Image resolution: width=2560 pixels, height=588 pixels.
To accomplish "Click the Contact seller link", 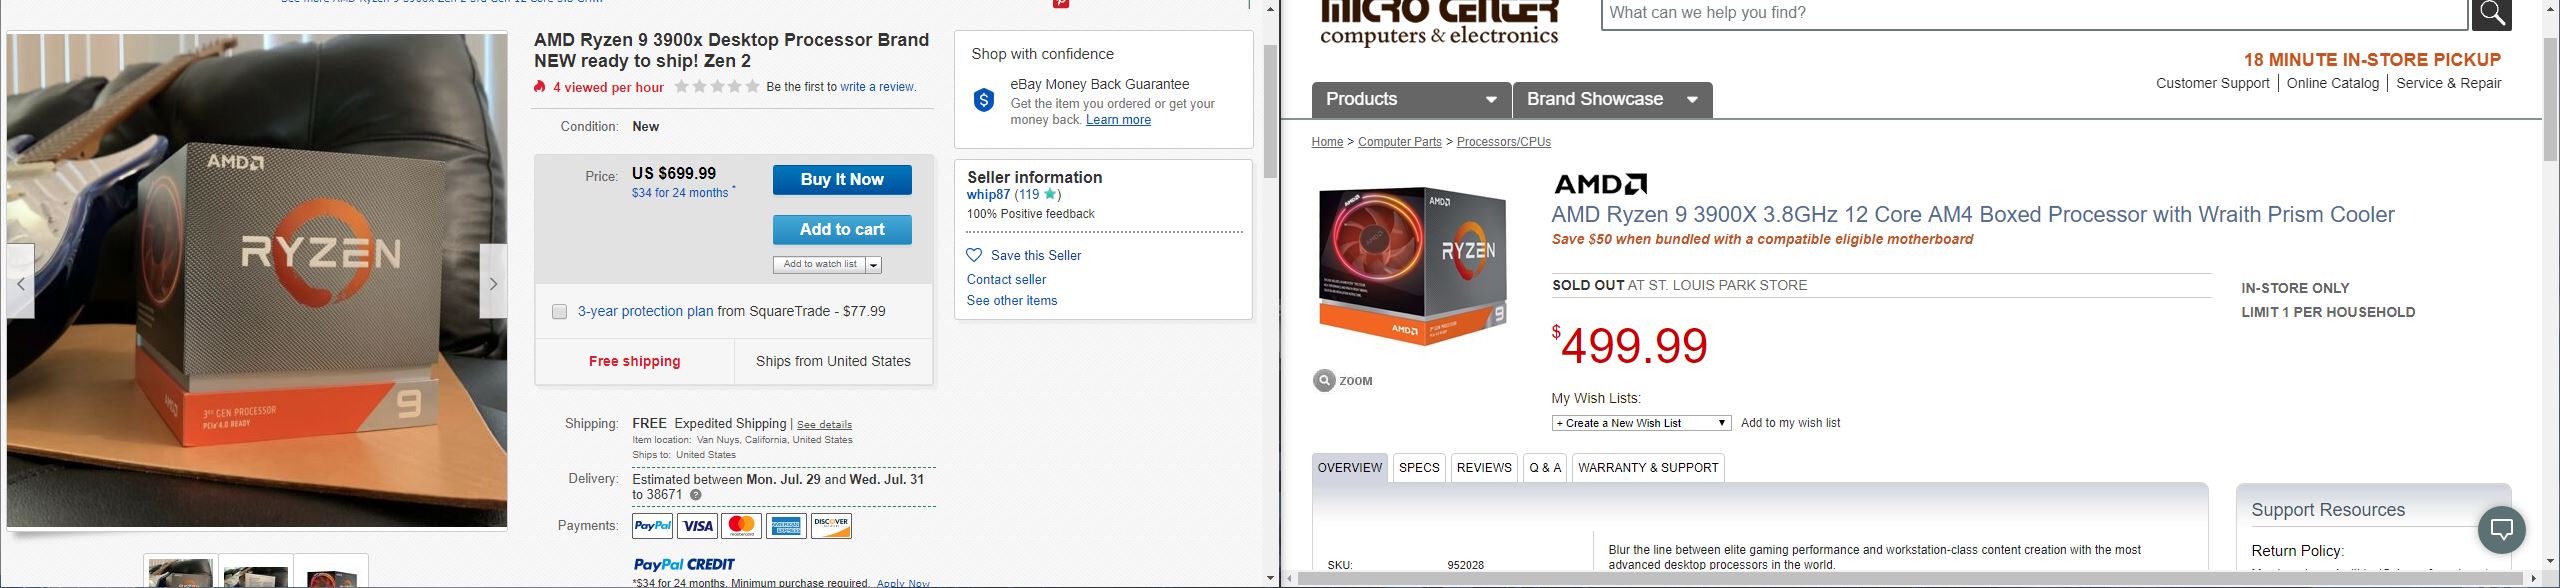I will (x=1006, y=279).
